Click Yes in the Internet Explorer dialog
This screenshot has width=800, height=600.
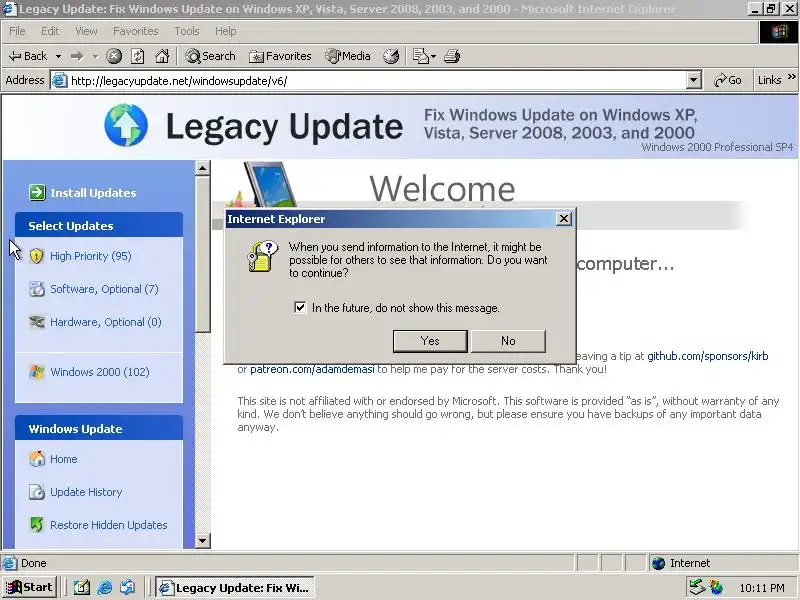[x=430, y=341]
